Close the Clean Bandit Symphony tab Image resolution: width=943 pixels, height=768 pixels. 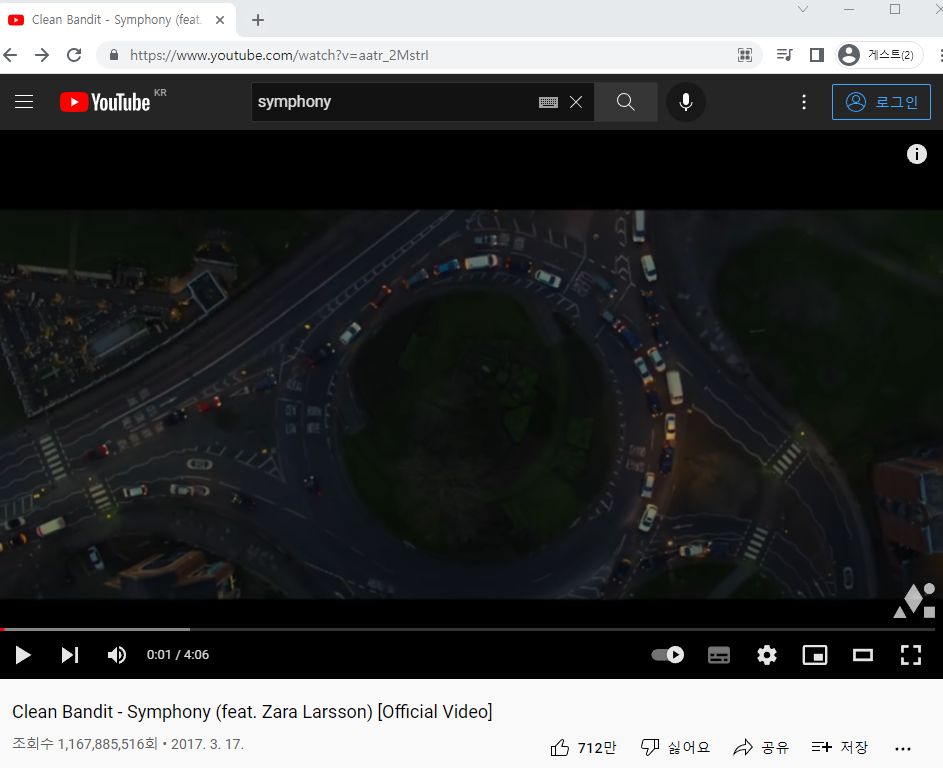220,20
